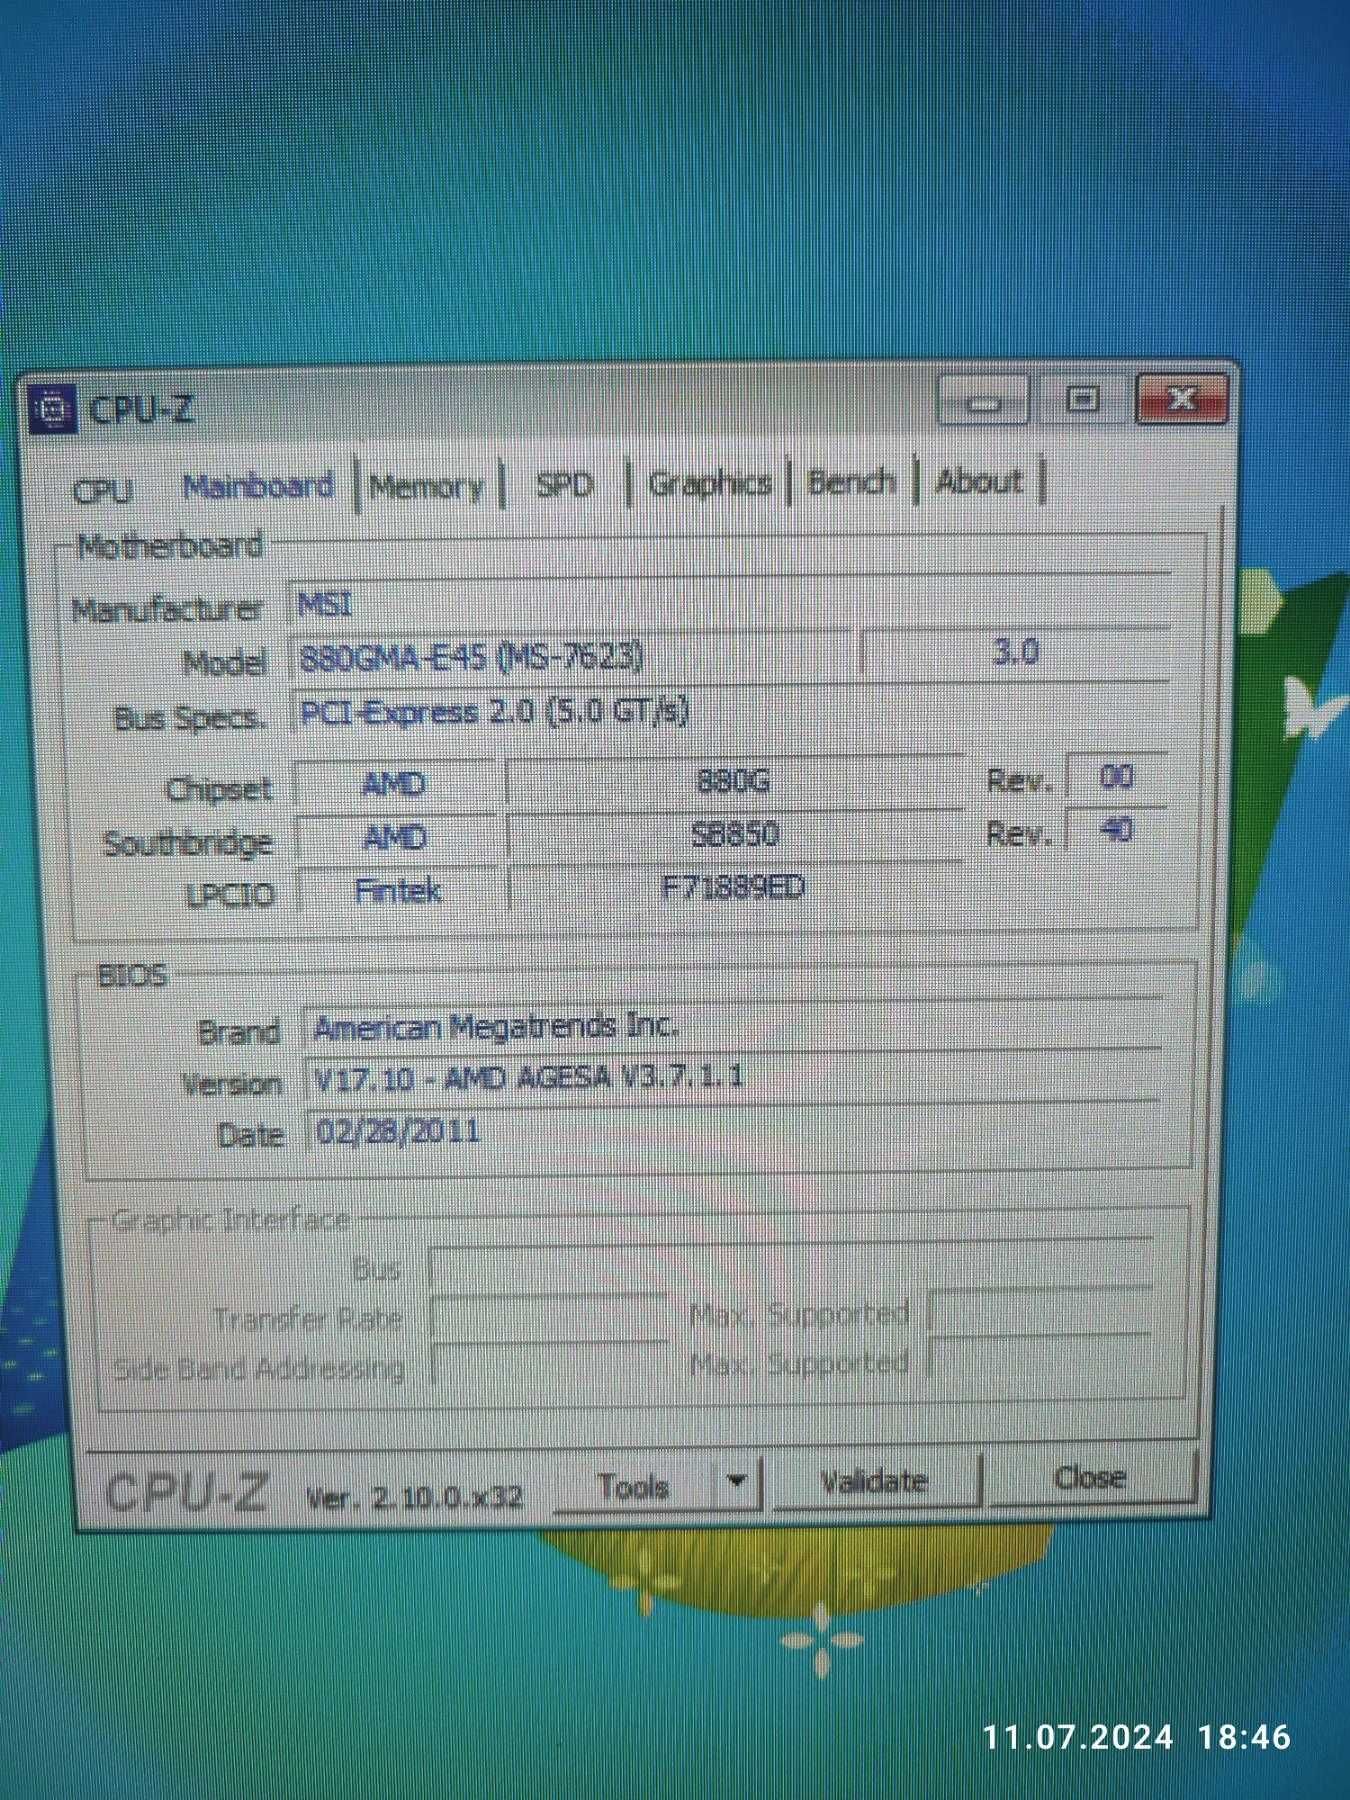Switch to the CPU tab

tap(102, 490)
